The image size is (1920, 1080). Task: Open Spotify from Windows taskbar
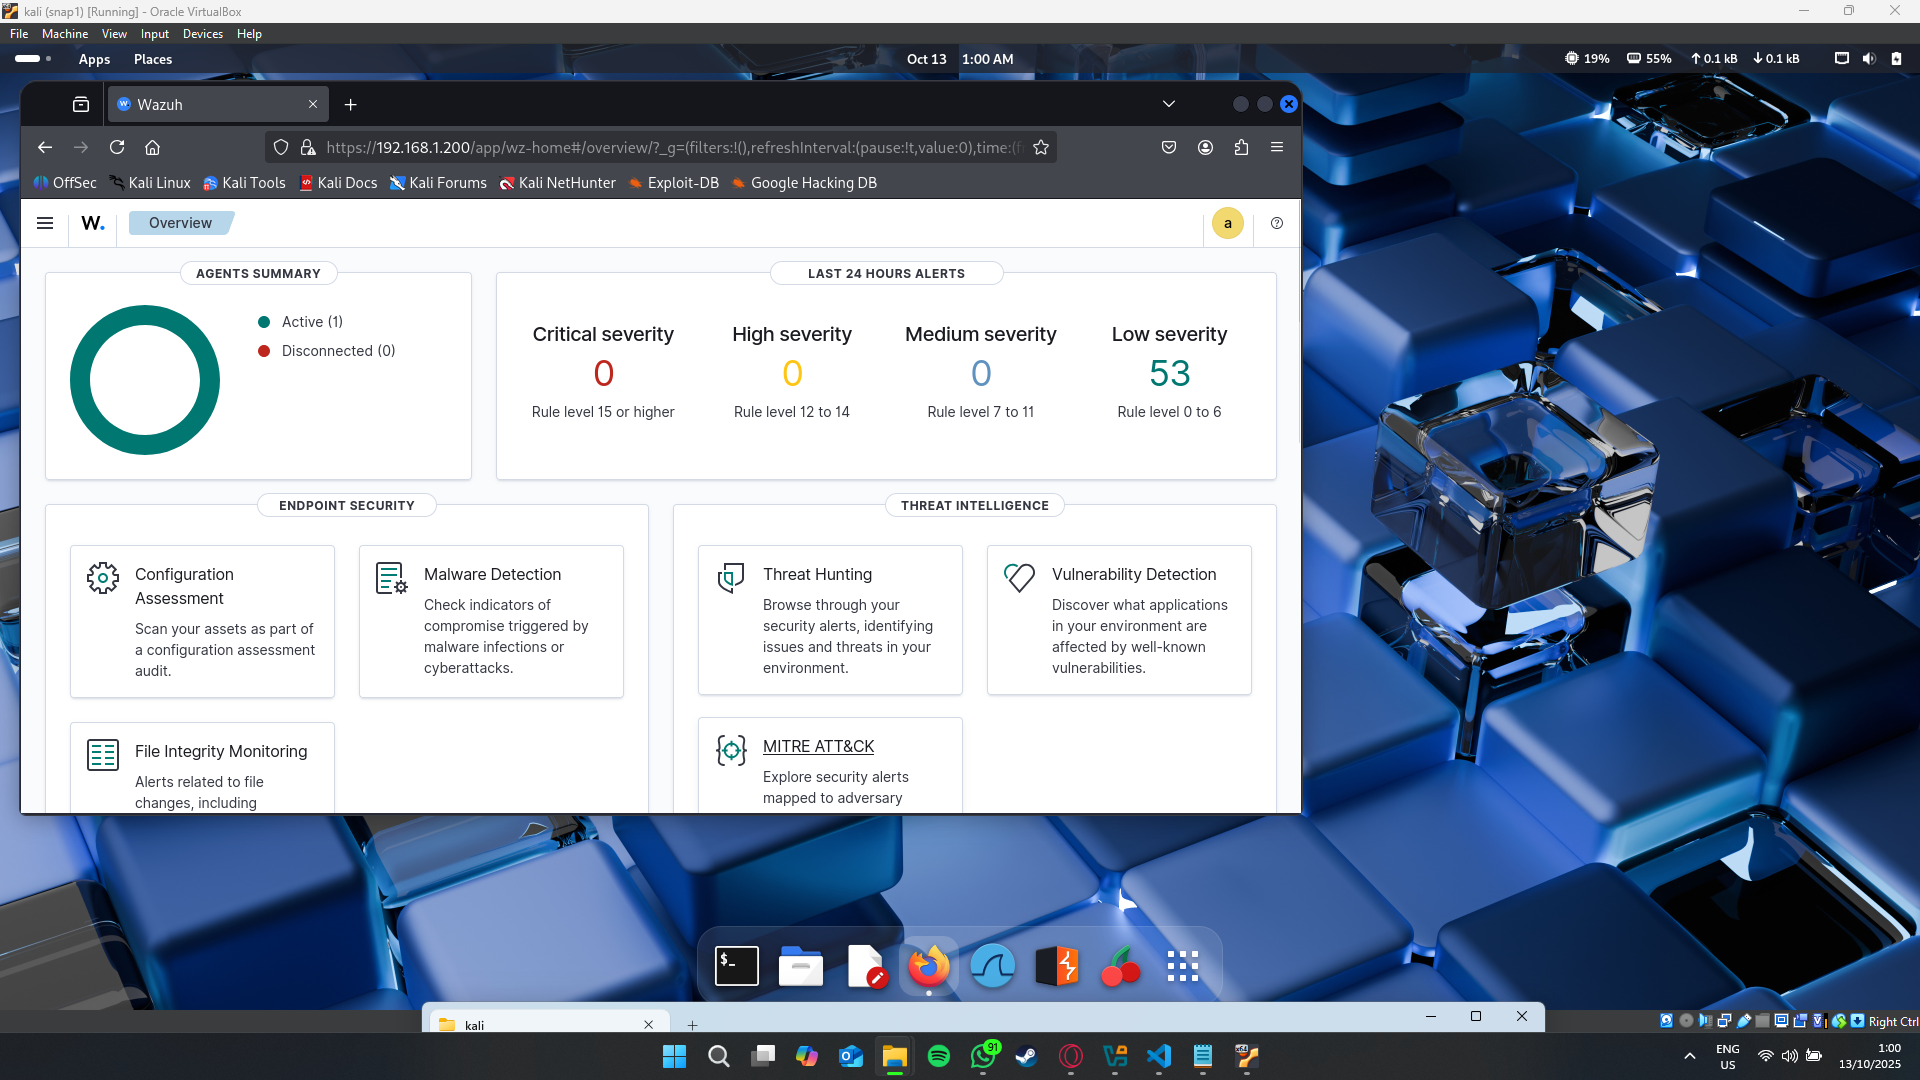tap(939, 1056)
